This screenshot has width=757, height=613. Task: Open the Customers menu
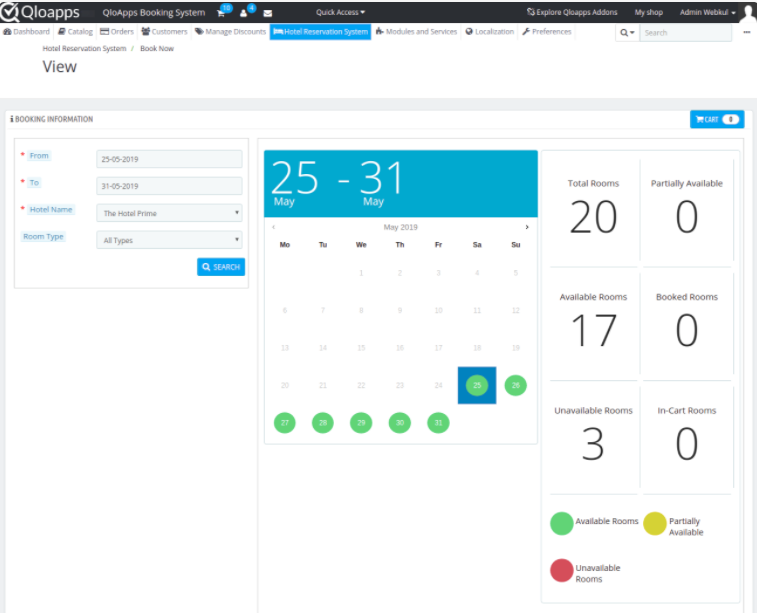[x=164, y=31]
